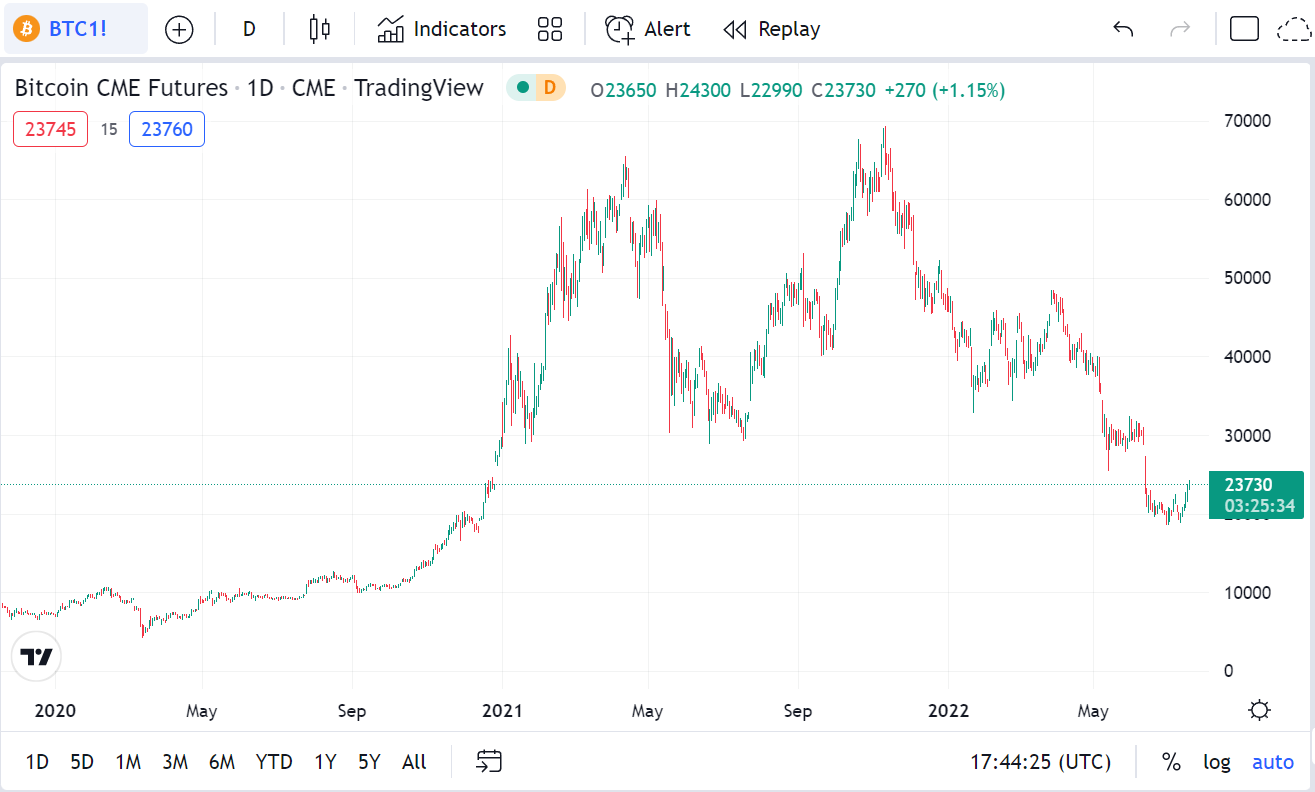Select the 1Y time range
1315x792 pixels.
tap(325, 762)
